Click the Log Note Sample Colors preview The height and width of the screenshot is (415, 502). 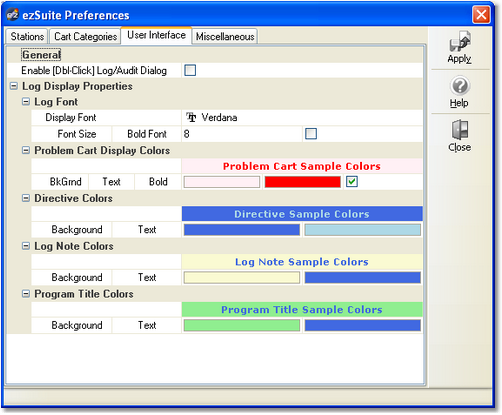click(x=302, y=262)
